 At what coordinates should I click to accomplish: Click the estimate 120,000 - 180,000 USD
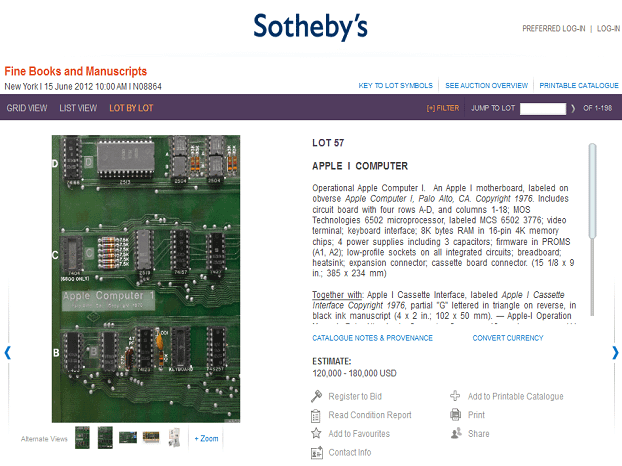354,373
